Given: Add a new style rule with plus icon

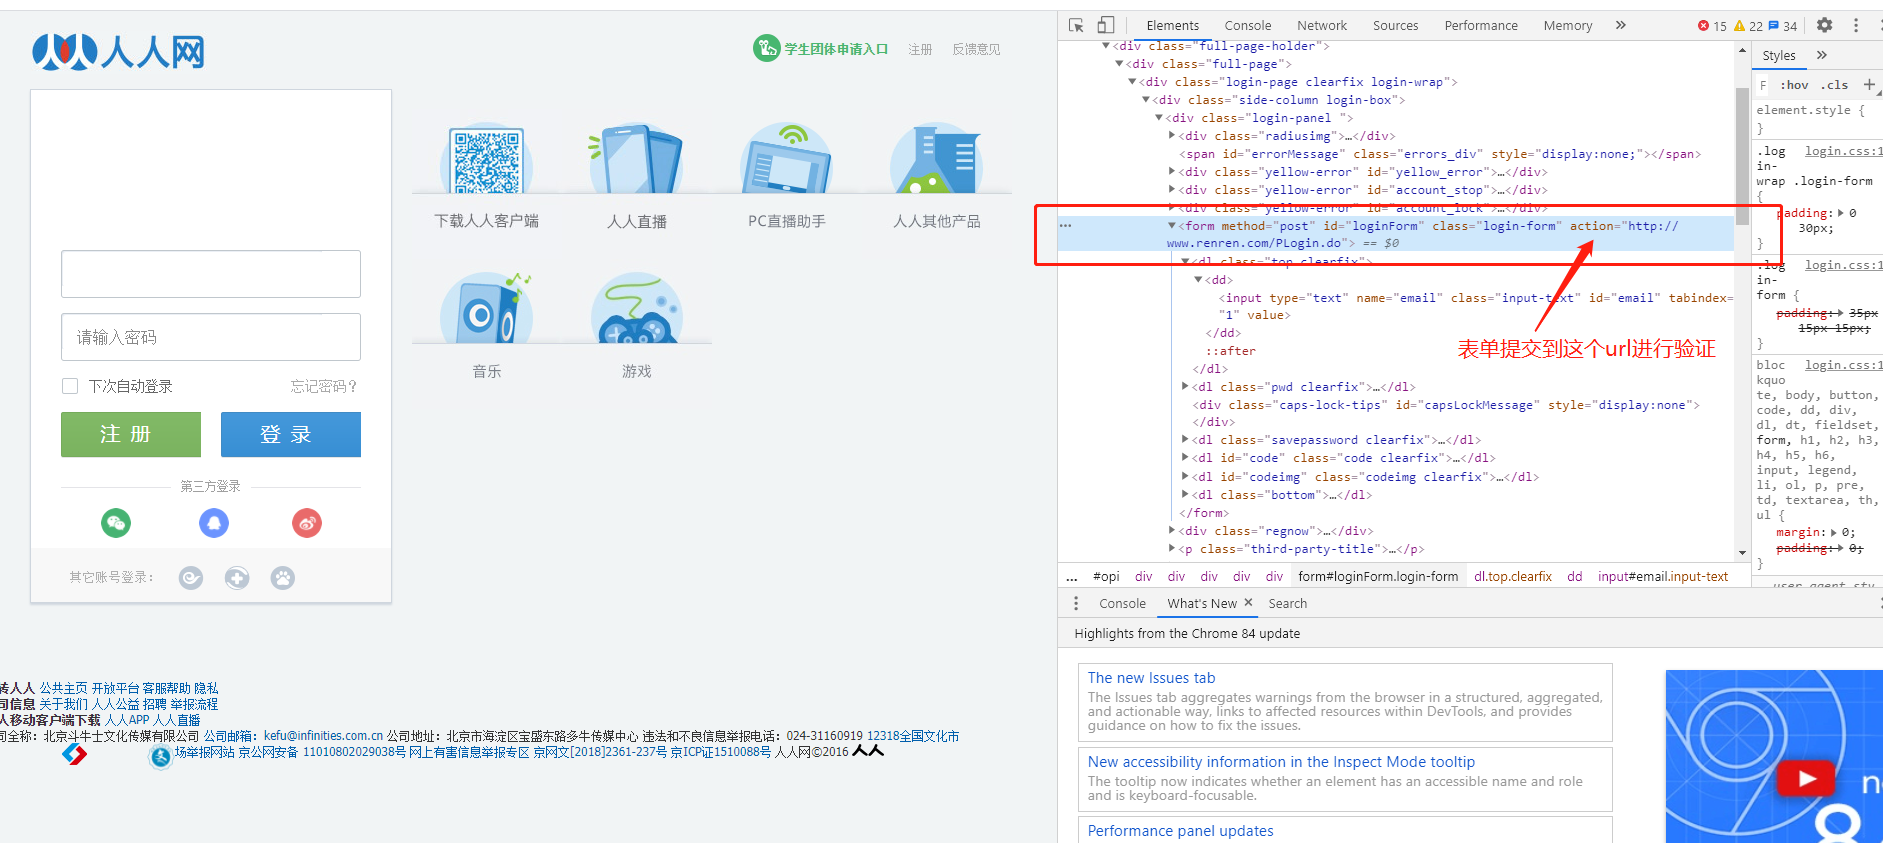Looking at the screenshot, I should coord(1869,85).
